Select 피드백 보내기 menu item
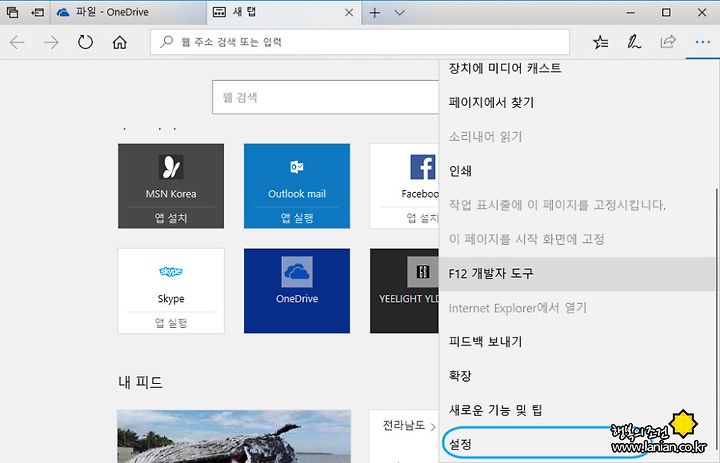 pos(577,342)
